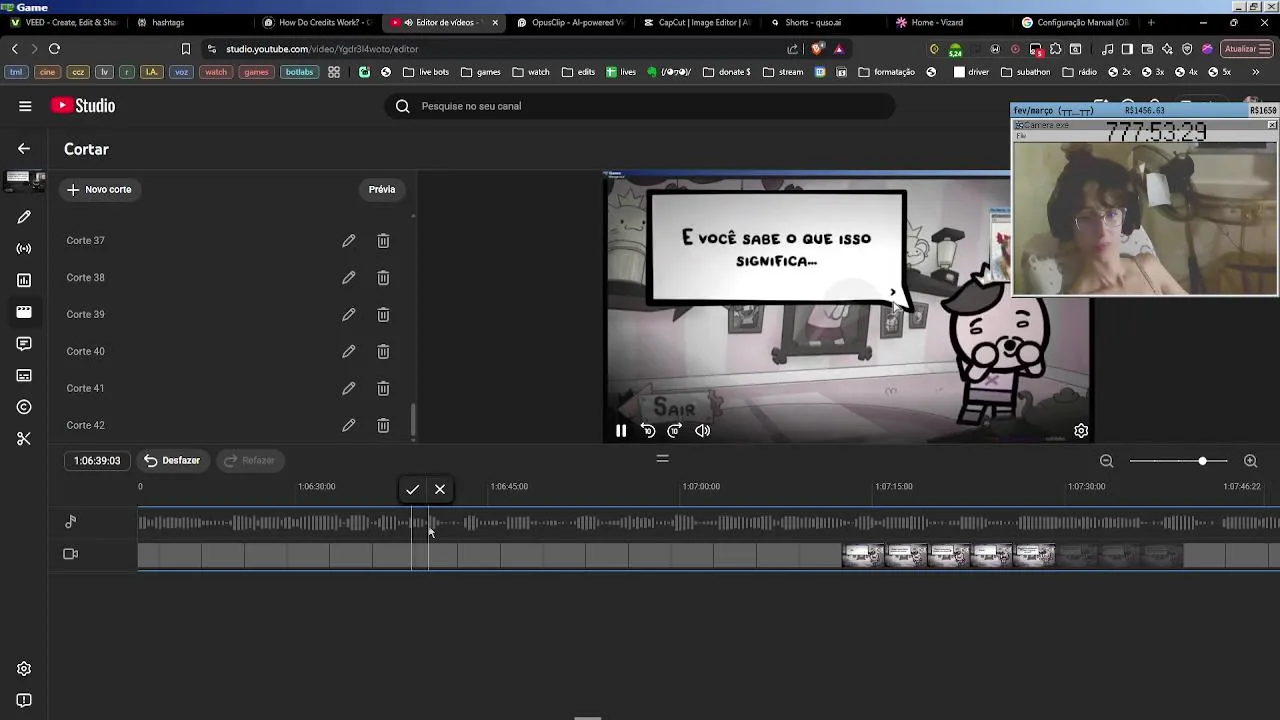This screenshot has height=720, width=1280.
Task: Edit Corte 40 with pencil icon
Action: (x=348, y=352)
